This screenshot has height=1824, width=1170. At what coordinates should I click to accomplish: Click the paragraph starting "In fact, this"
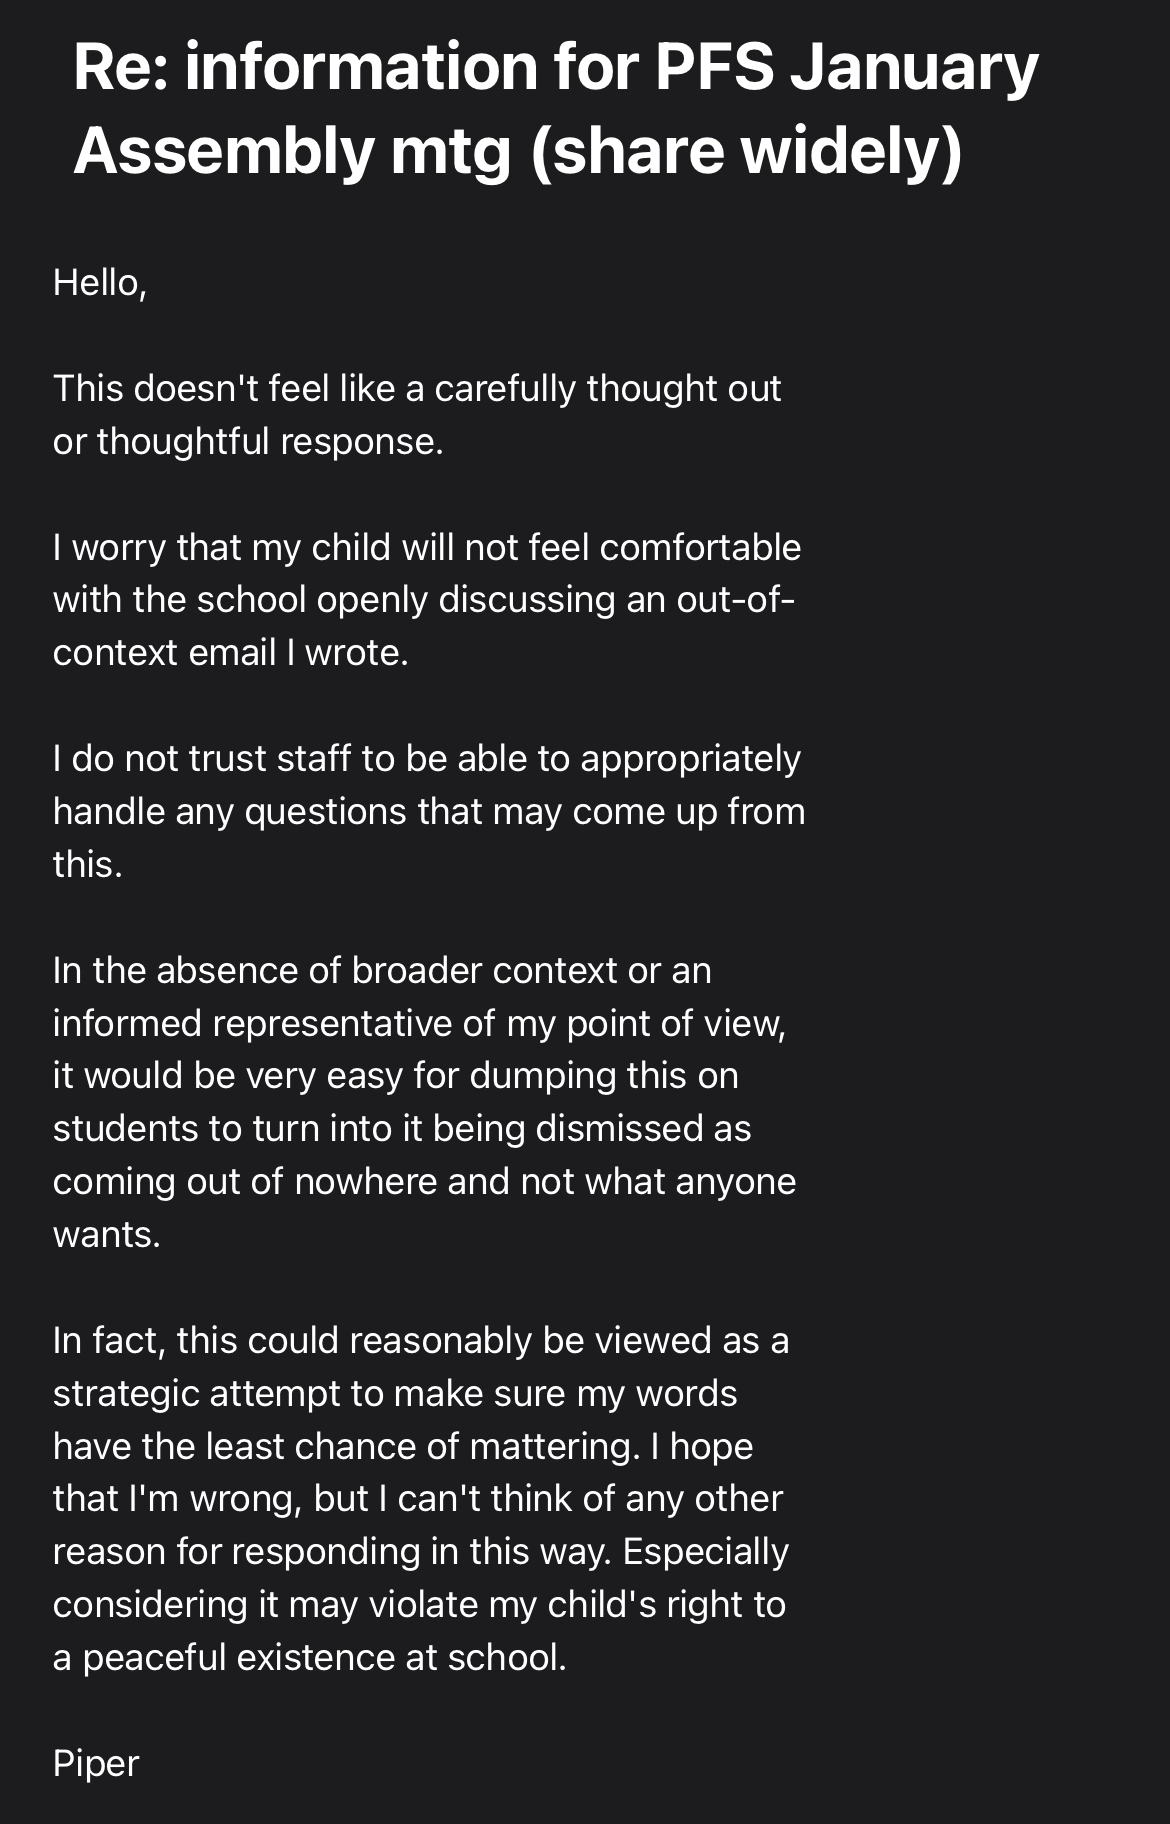pos(420,1498)
